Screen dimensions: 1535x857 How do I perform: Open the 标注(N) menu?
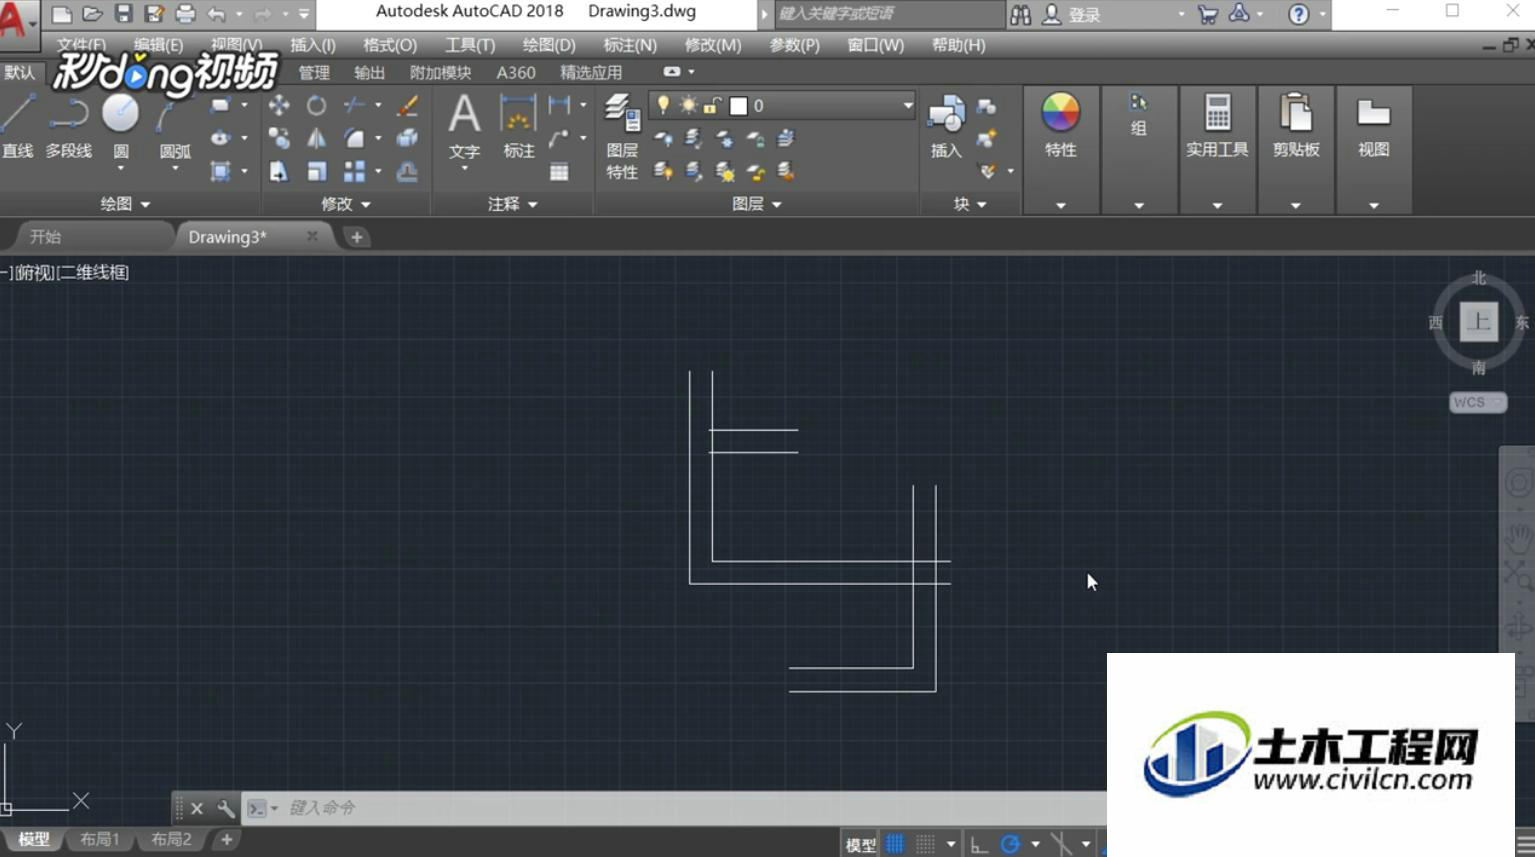[629, 45]
